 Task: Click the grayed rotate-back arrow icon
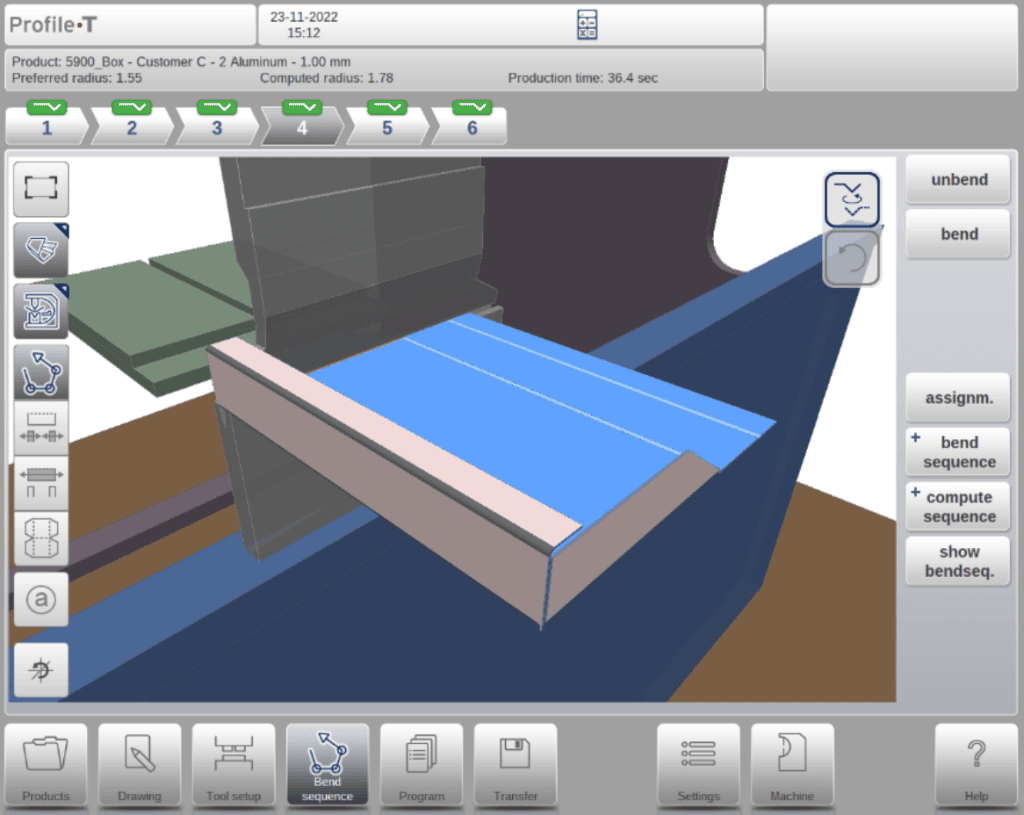coord(852,258)
